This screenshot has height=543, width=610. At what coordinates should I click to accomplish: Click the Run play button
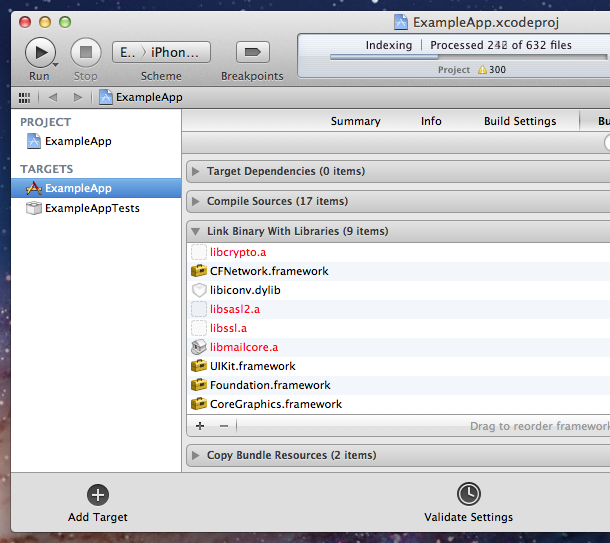click(40, 52)
